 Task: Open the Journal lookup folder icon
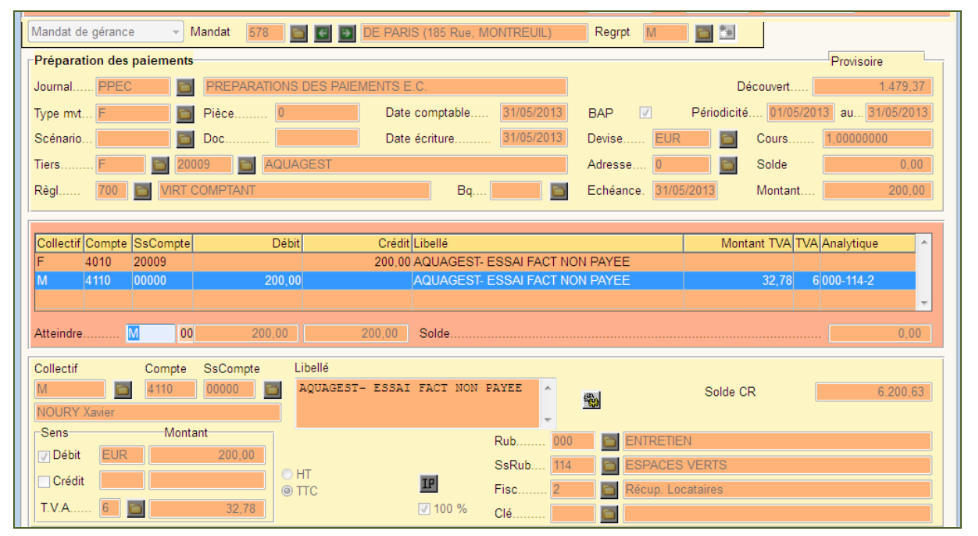coord(185,87)
